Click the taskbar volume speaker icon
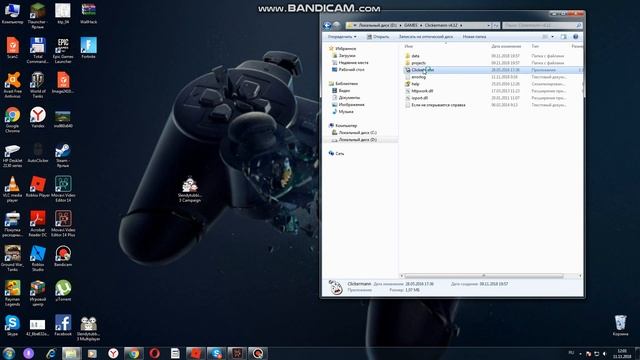 pyautogui.click(x=604, y=353)
